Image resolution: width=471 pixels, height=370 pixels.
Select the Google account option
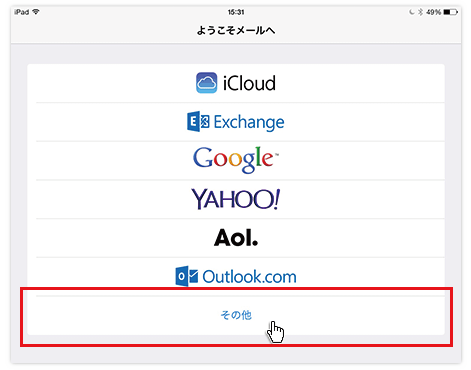click(x=236, y=161)
